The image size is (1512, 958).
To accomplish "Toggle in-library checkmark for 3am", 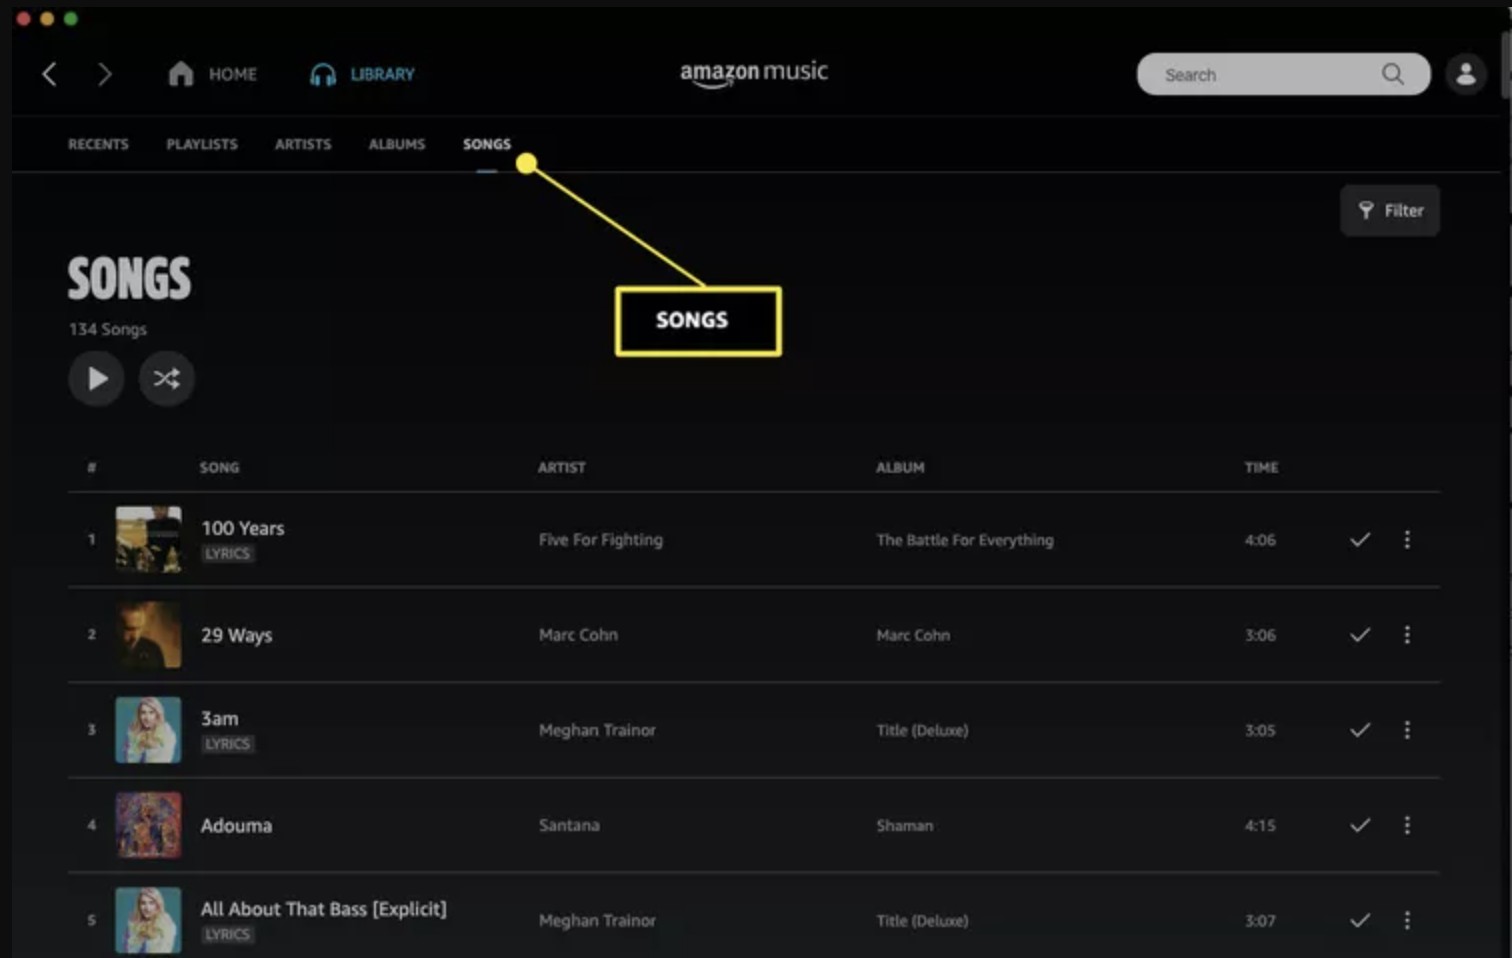I will 1360,730.
